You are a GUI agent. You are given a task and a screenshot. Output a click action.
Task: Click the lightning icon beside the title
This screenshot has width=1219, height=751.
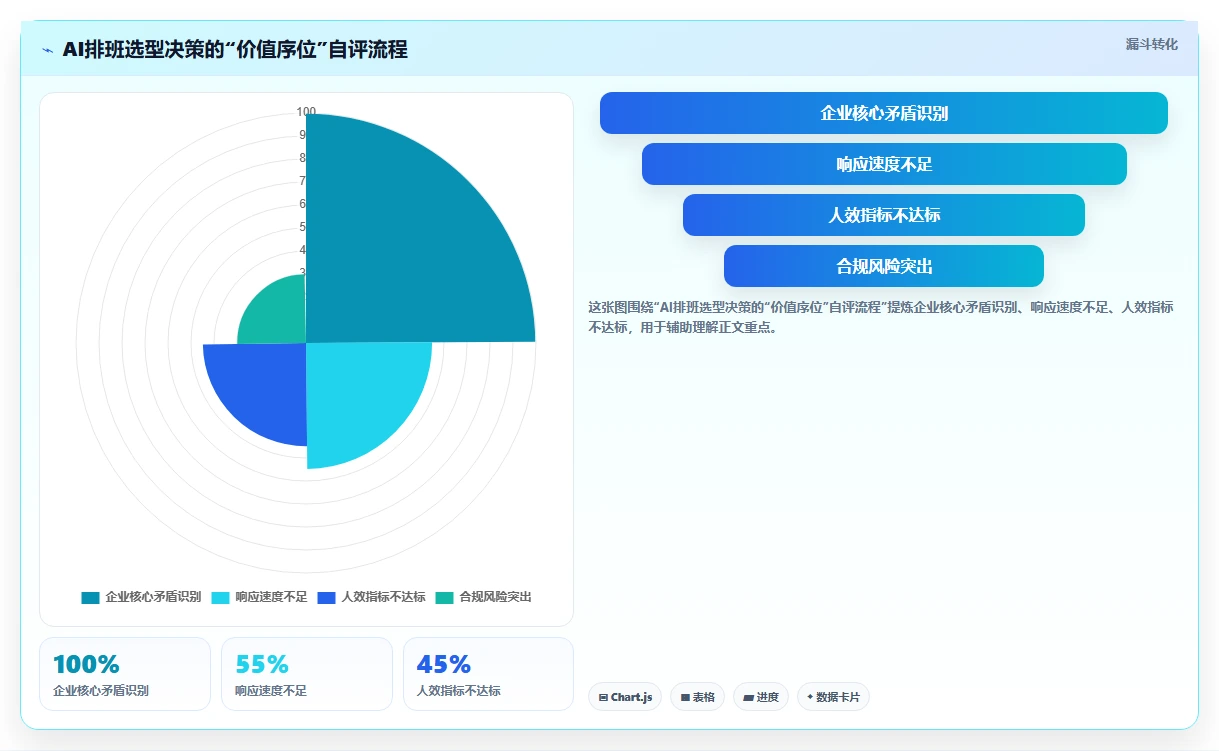[48, 50]
